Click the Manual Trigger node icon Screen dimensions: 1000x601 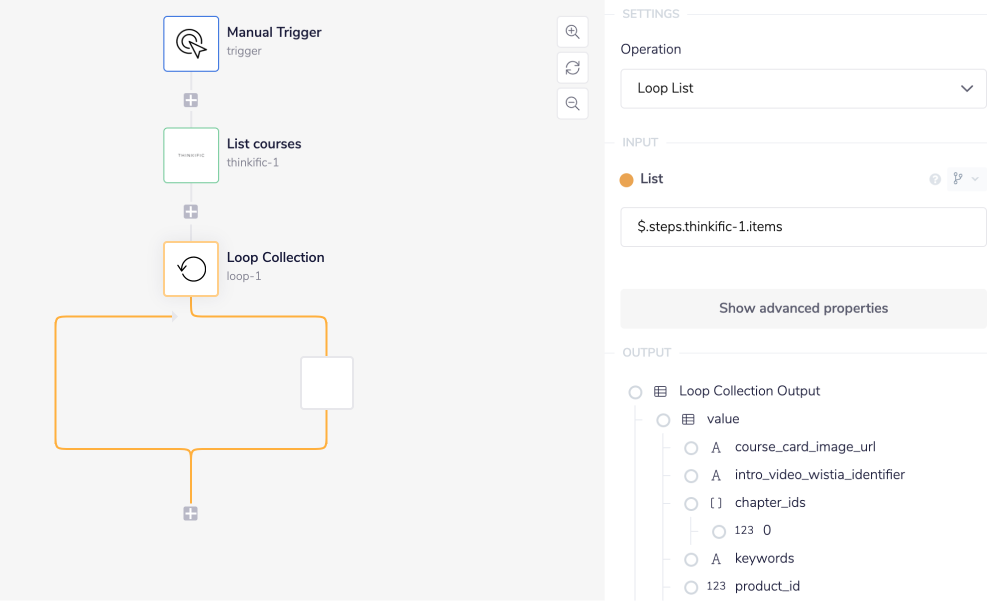coord(191,43)
